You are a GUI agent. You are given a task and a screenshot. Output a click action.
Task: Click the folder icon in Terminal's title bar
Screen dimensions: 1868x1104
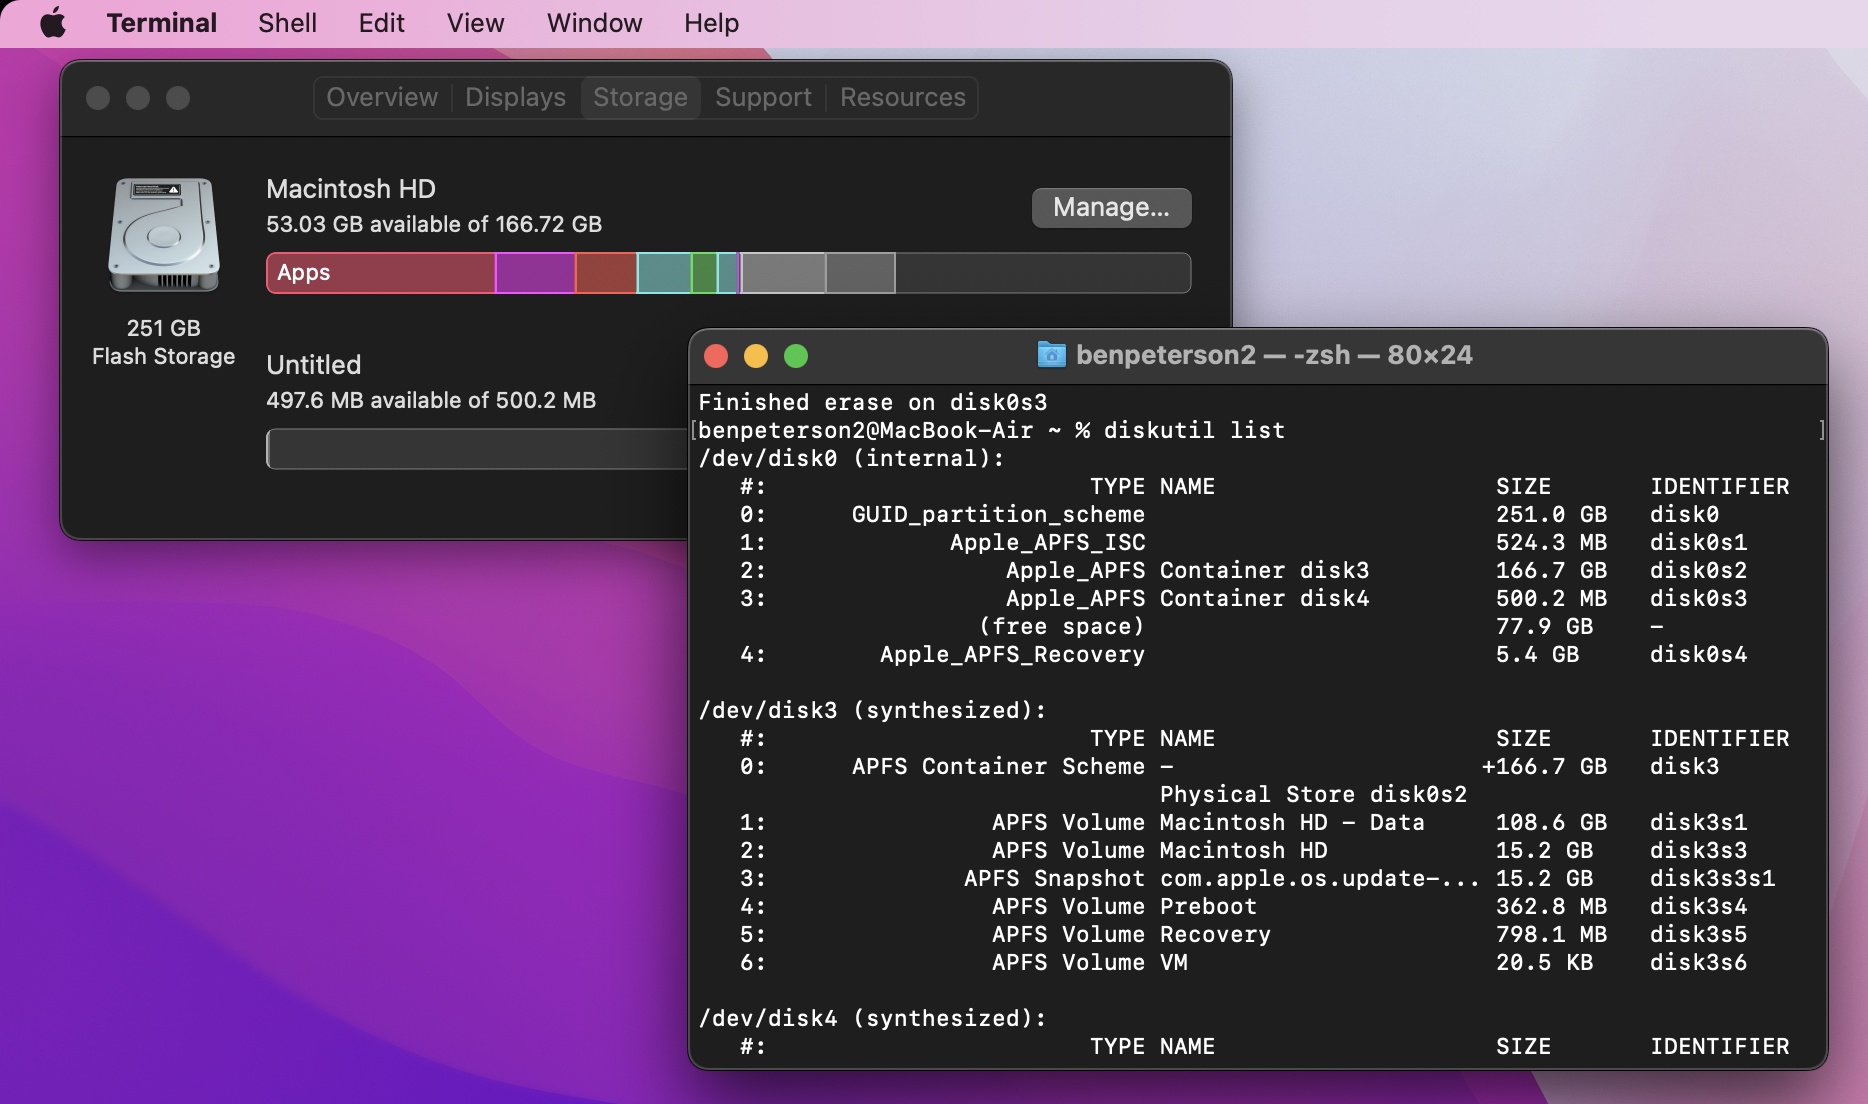pyautogui.click(x=1051, y=355)
